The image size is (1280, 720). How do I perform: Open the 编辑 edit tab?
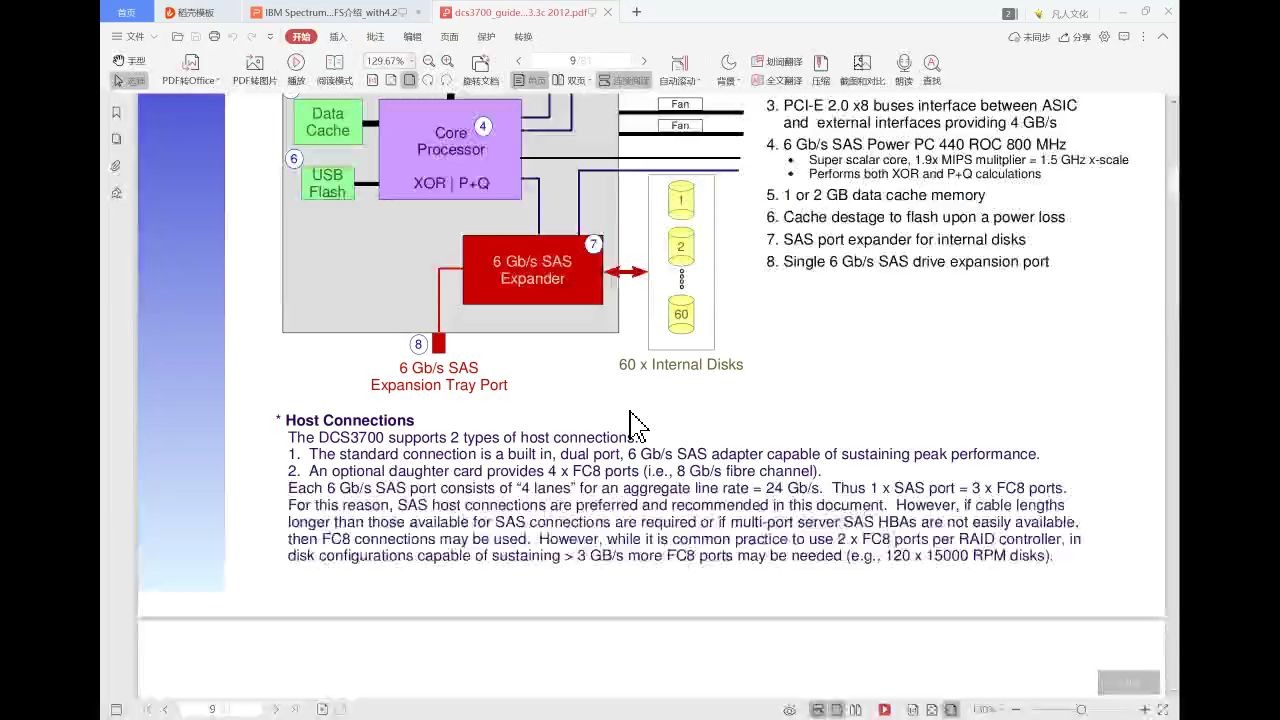(412, 36)
